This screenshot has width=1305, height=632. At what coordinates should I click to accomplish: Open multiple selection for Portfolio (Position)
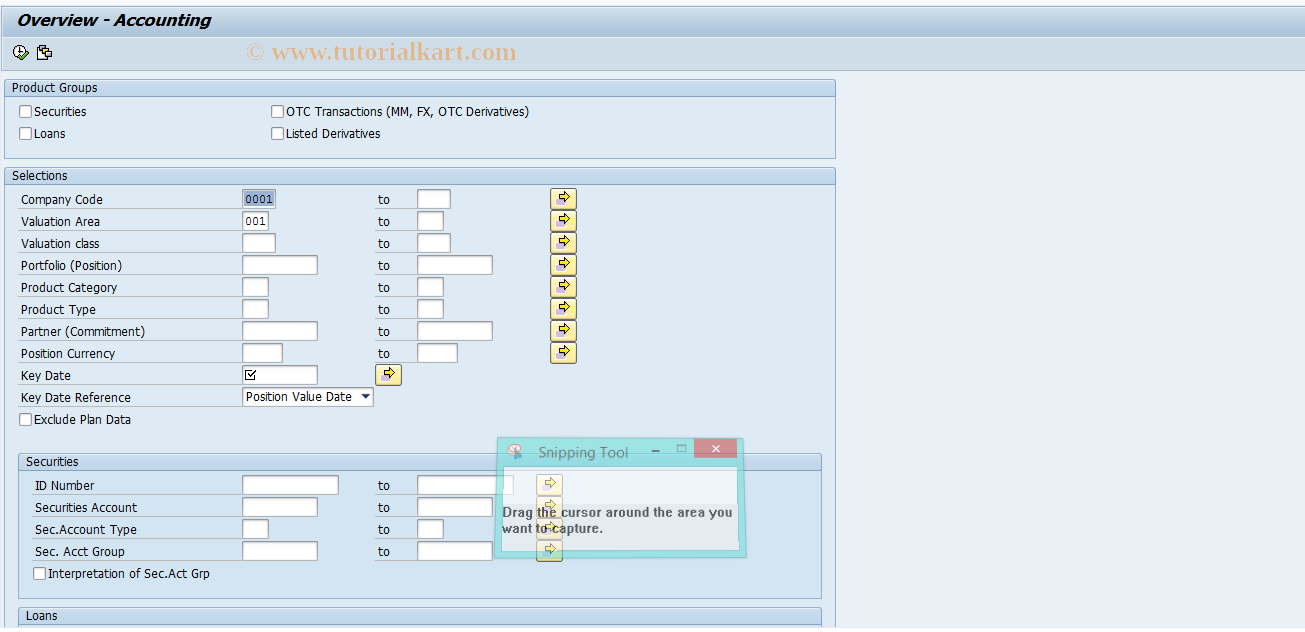pyautogui.click(x=563, y=265)
